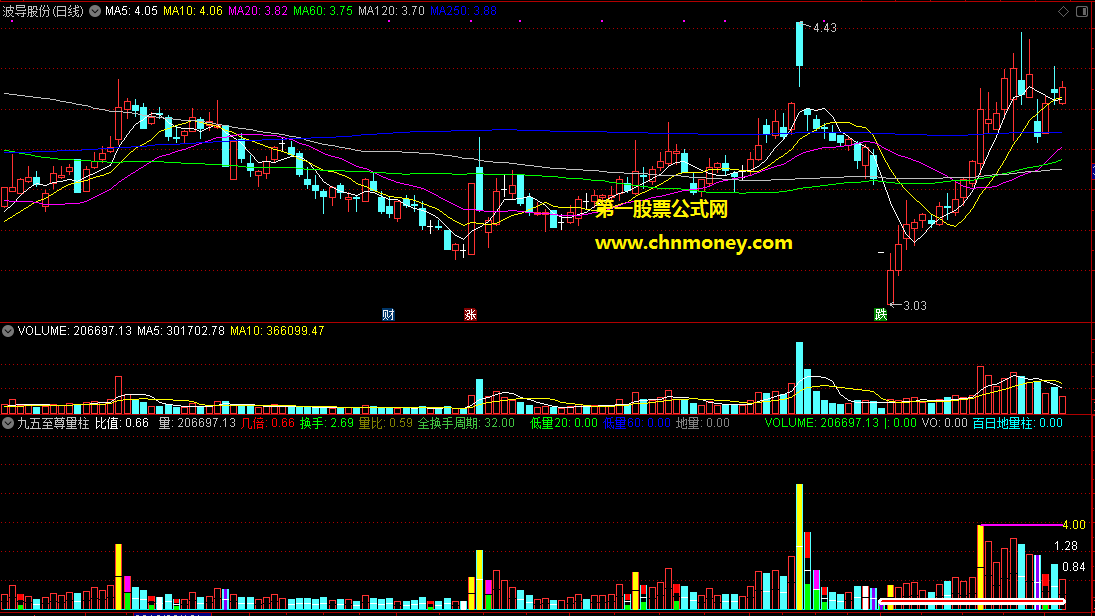
Task: Click the 量比: 0.59 value
Action: (385, 423)
